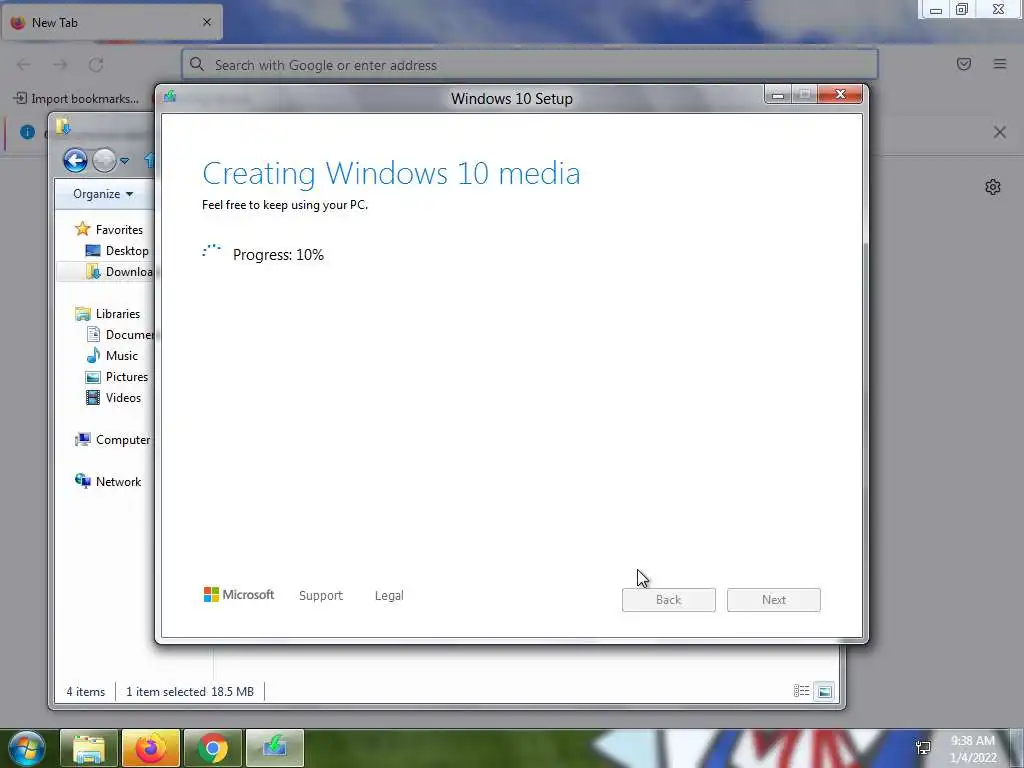1024x768 pixels.
Task: Switch Explorer to large icons view
Action: 824,691
